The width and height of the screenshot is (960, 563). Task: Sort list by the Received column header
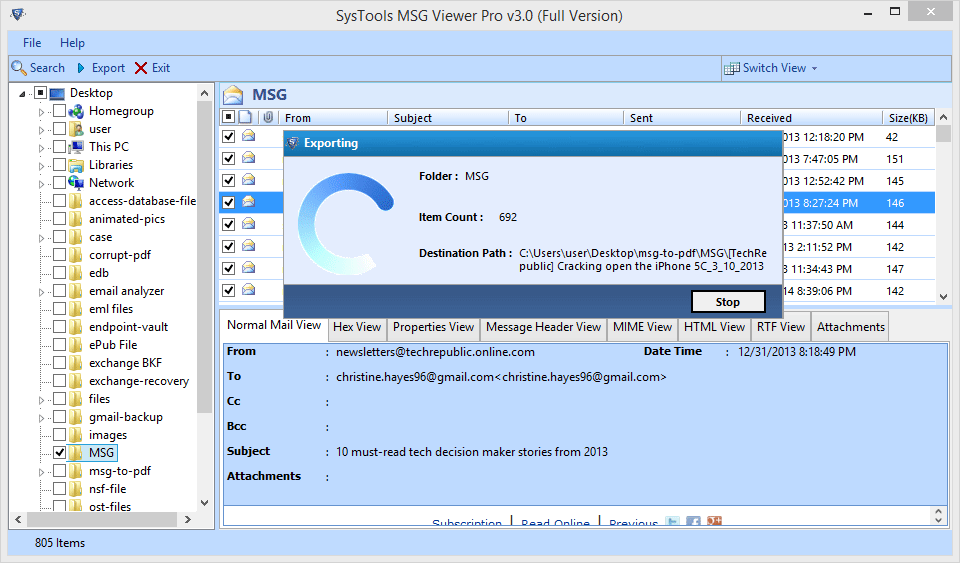810,117
